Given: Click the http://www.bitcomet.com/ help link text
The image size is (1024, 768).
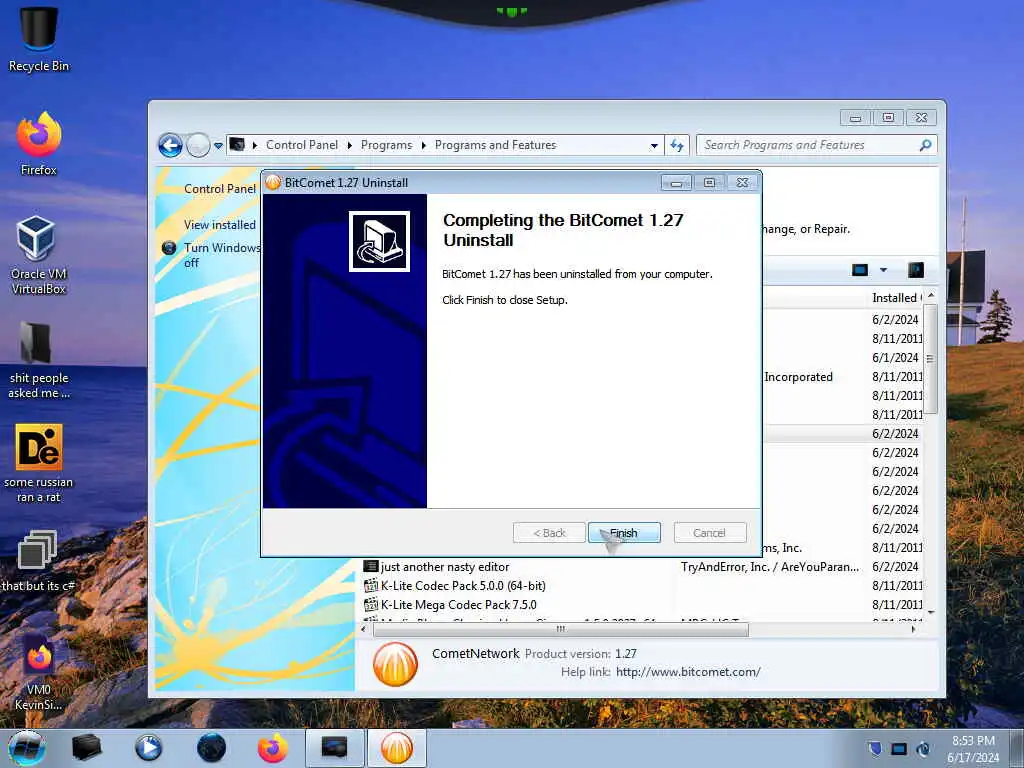Looking at the screenshot, I should pyautogui.click(x=688, y=672).
